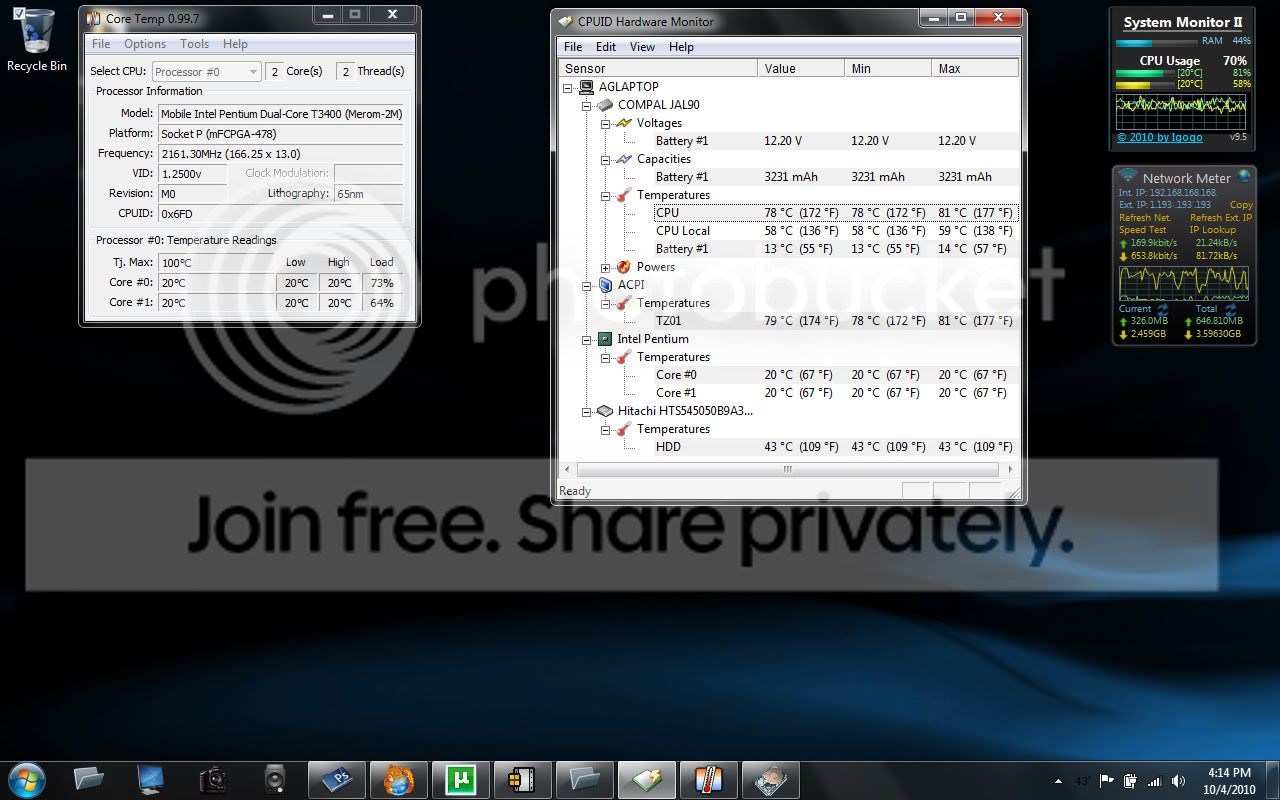
Task: Click the Windows Start orb
Action: click(27, 778)
